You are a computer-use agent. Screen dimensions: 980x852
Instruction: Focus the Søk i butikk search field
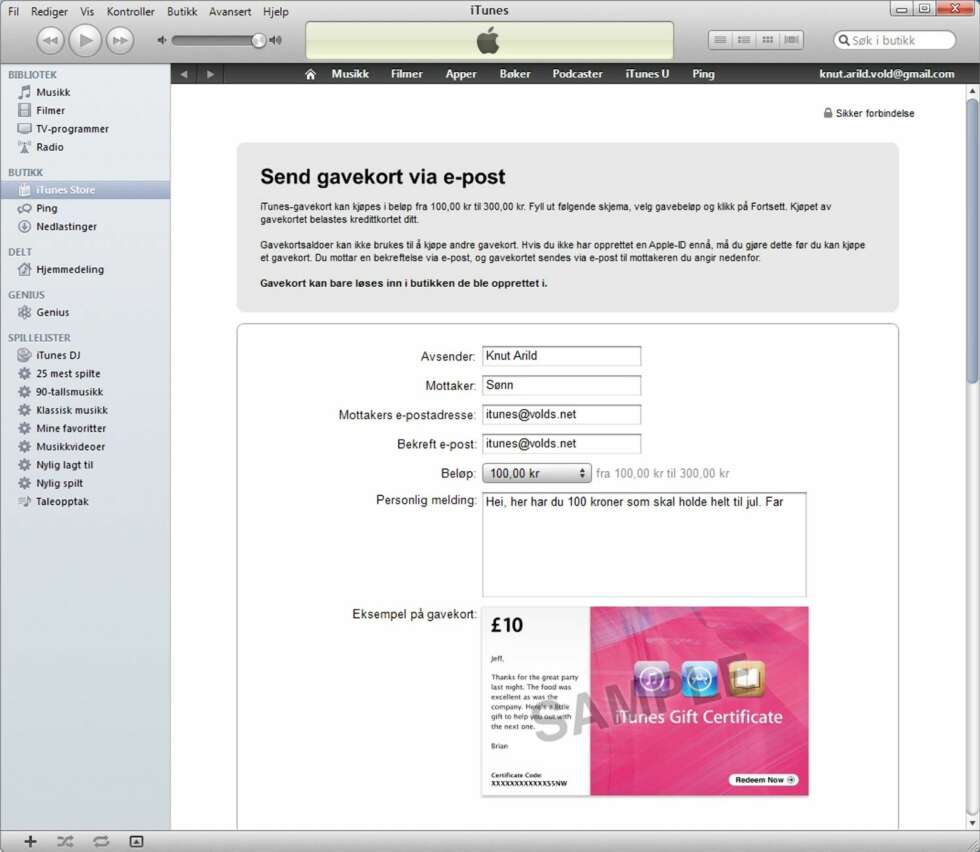895,40
